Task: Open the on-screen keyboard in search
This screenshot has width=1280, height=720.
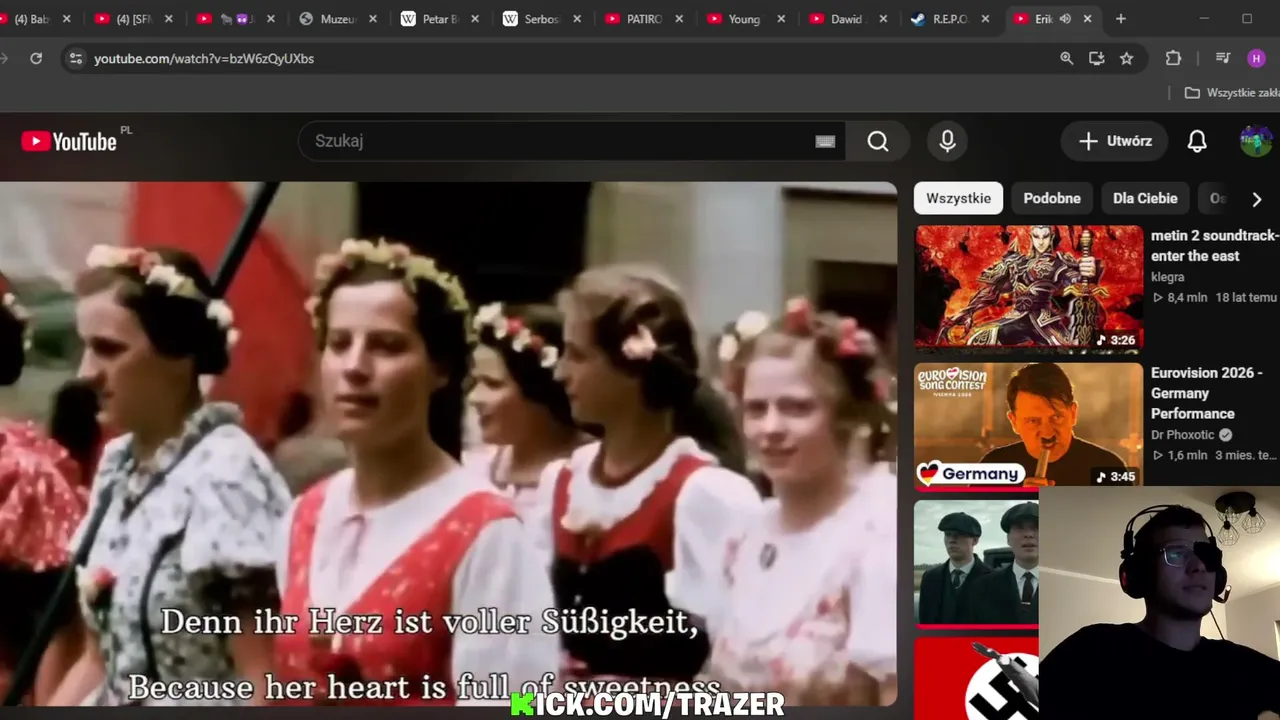Action: point(825,141)
